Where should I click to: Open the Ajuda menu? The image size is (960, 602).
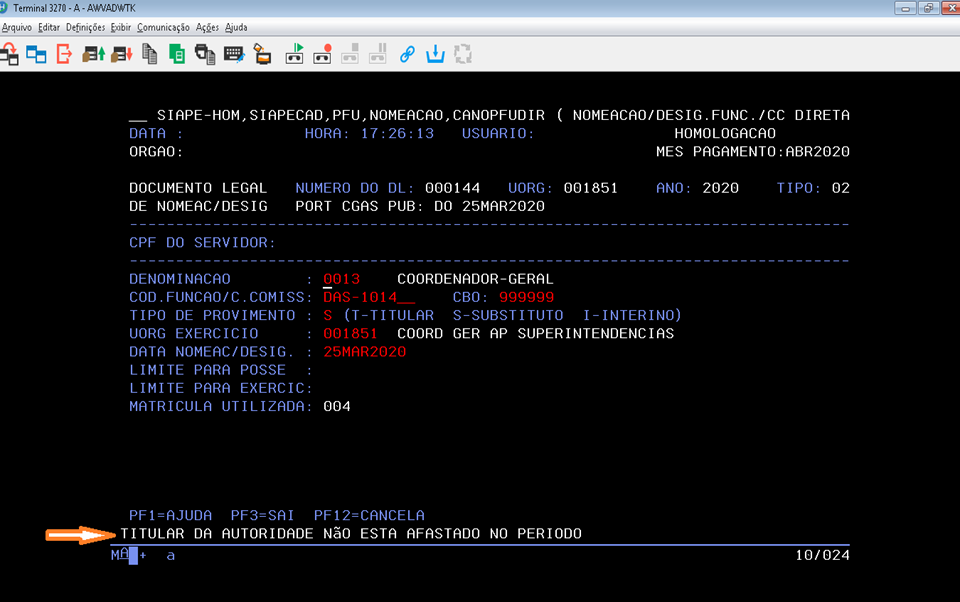click(x=236, y=27)
